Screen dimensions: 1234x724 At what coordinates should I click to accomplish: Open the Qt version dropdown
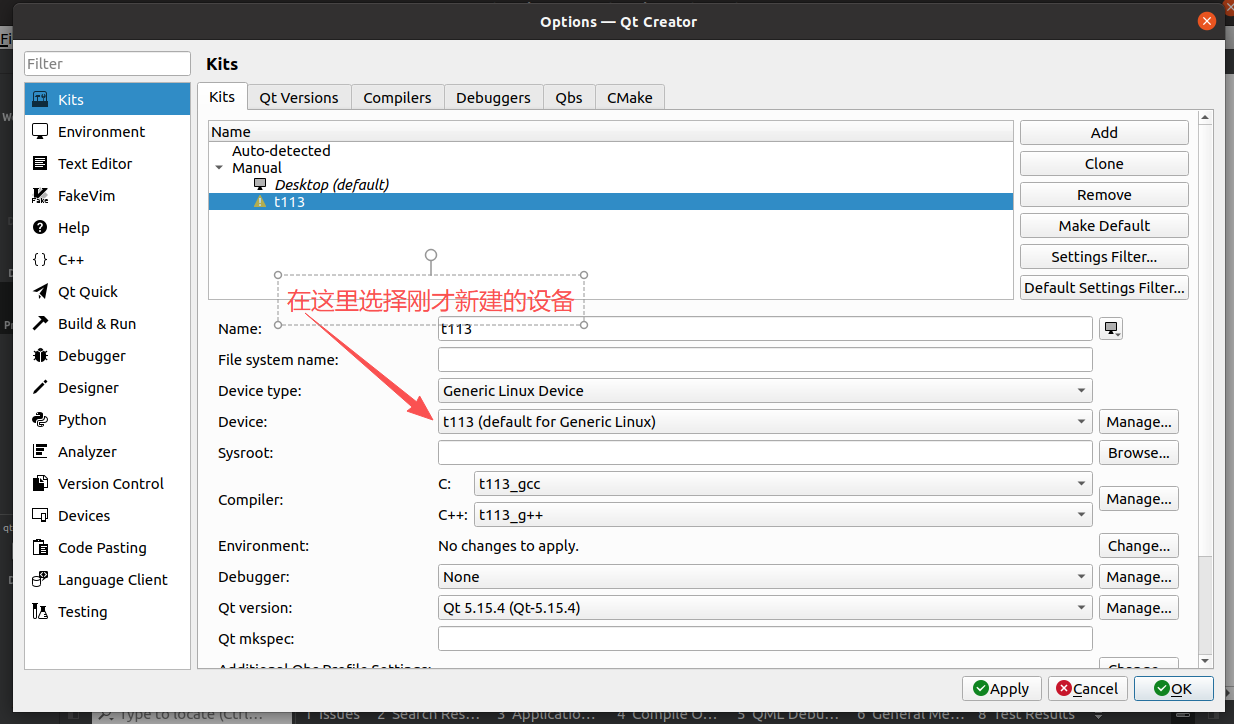click(765, 608)
